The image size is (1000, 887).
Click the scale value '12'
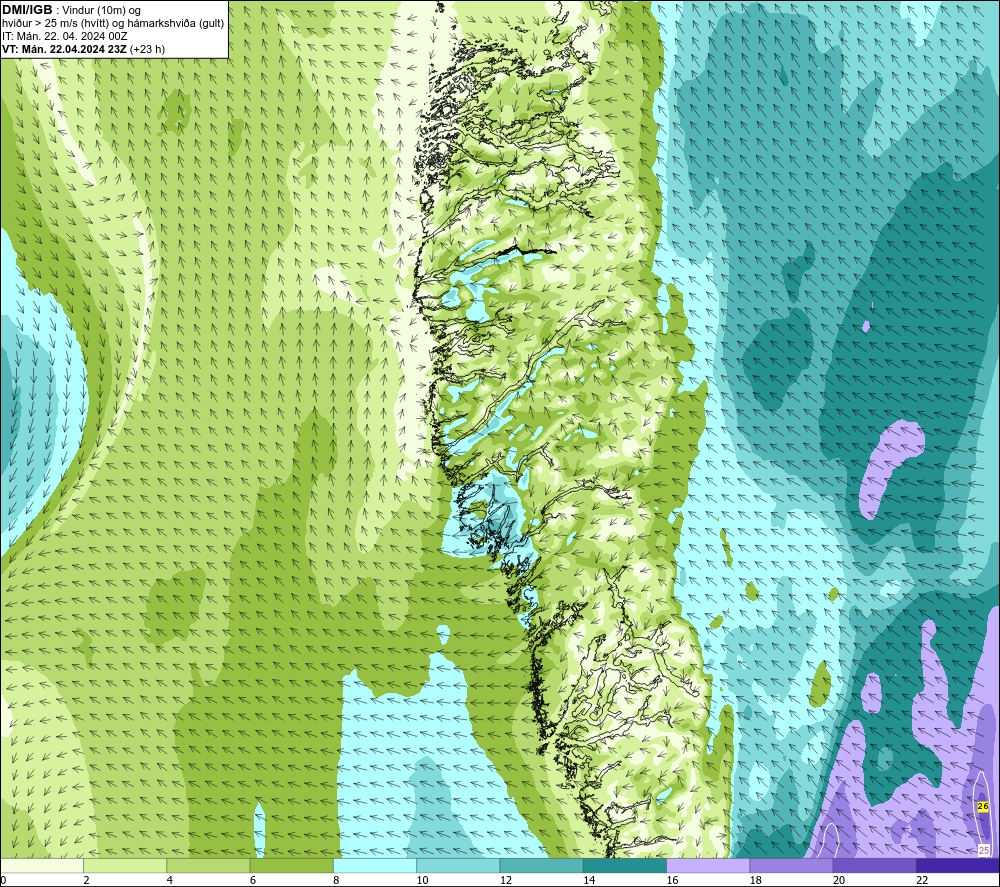(506, 880)
